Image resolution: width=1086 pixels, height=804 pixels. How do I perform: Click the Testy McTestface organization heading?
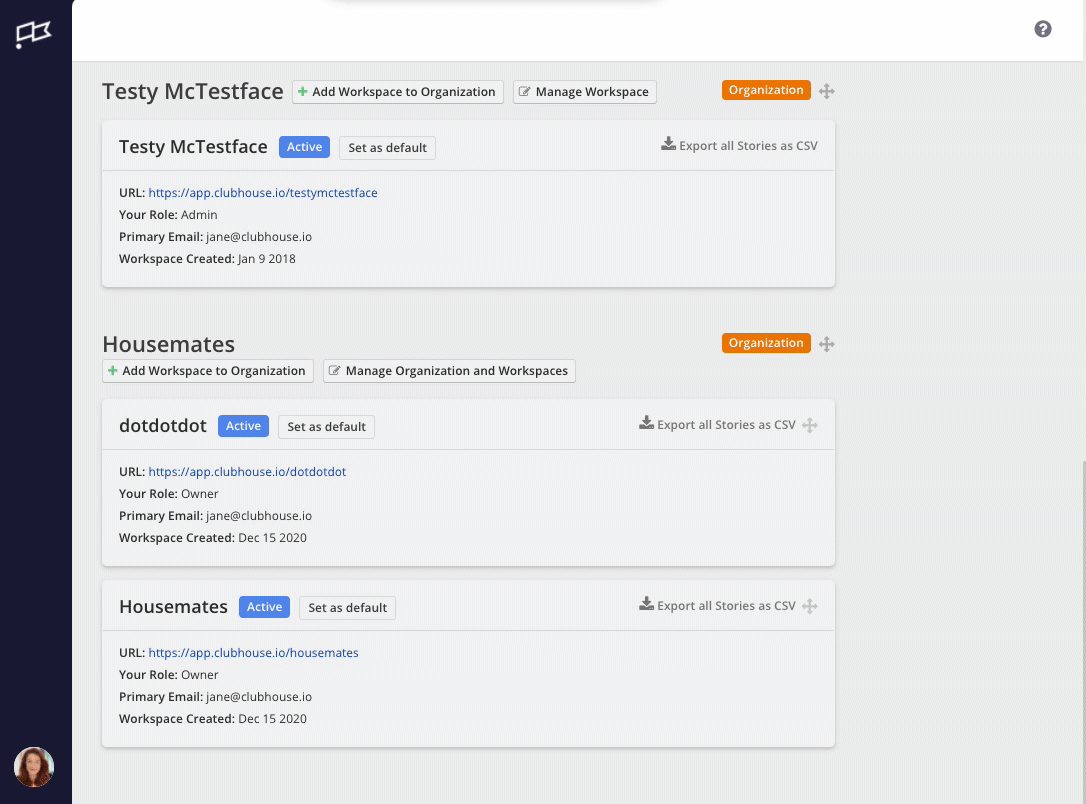tap(193, 91)
